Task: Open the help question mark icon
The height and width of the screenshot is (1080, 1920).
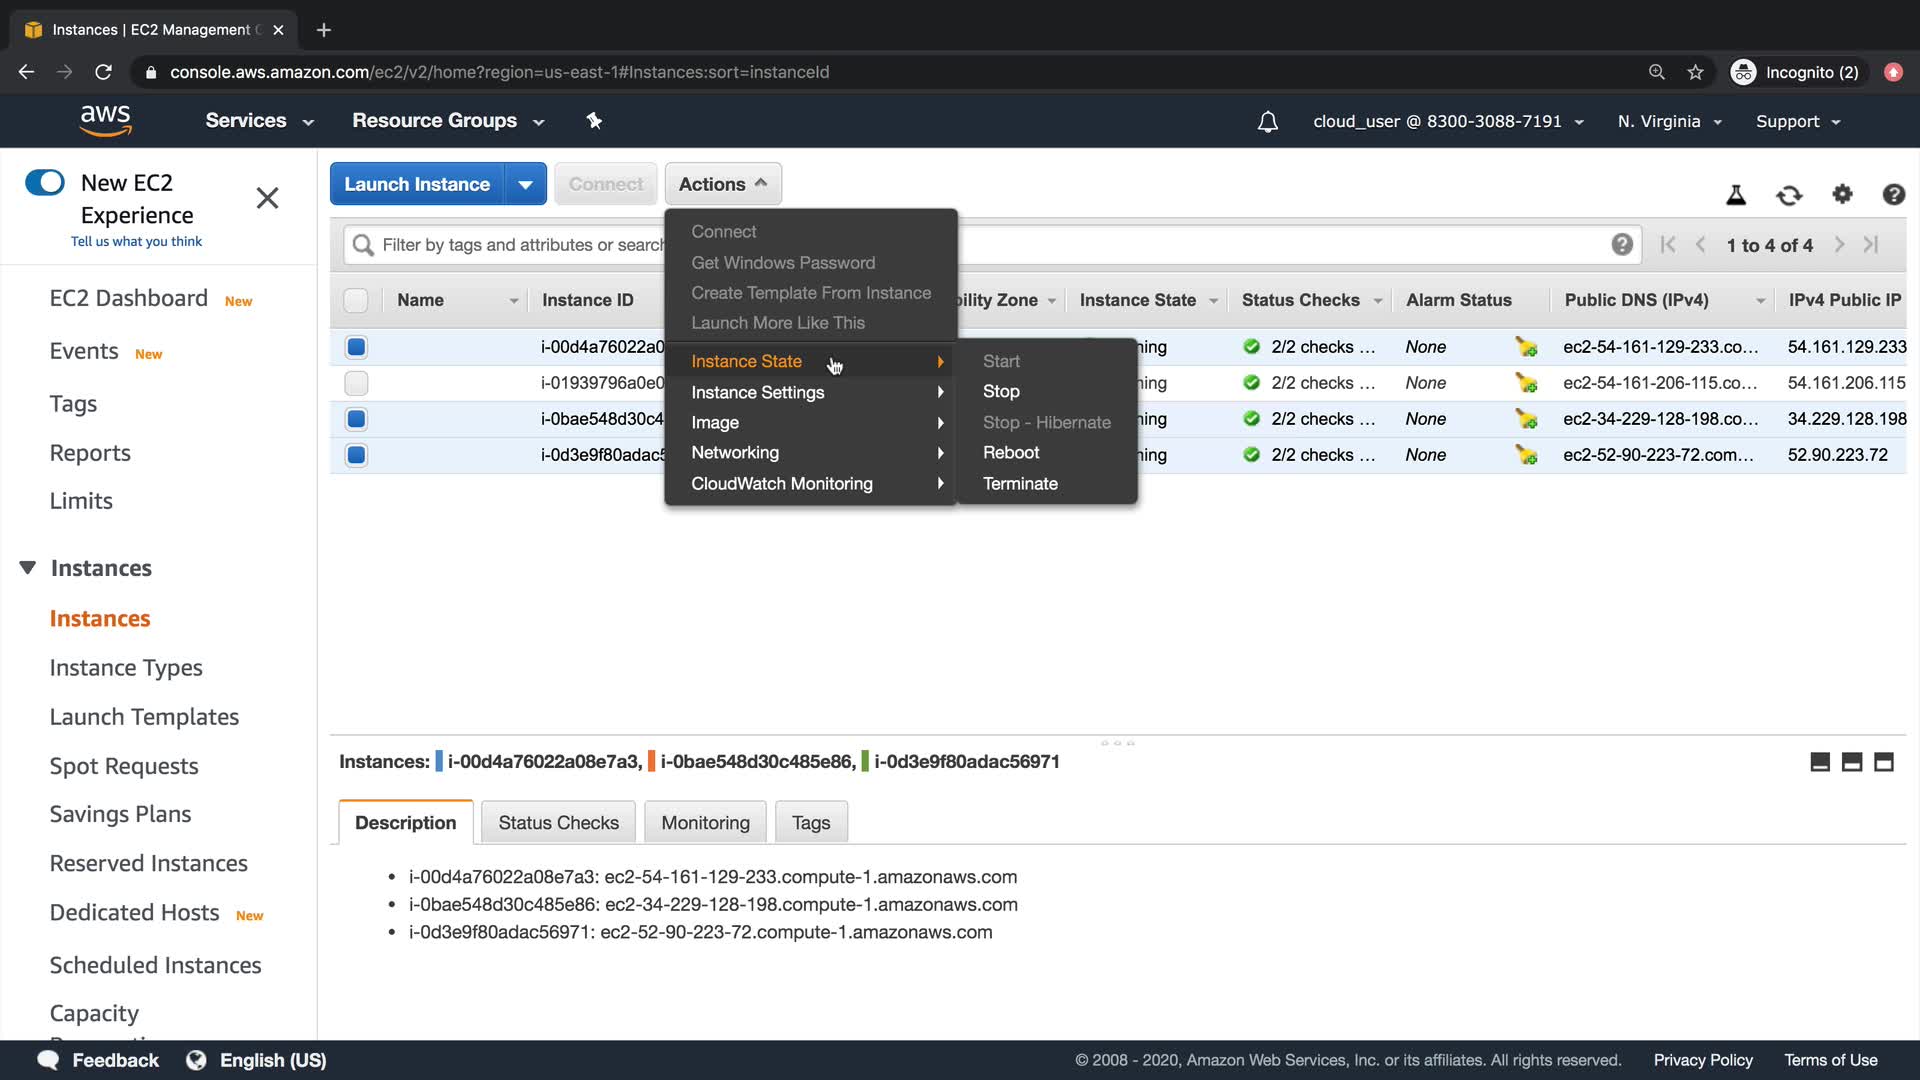Action: click(1893, 195)
